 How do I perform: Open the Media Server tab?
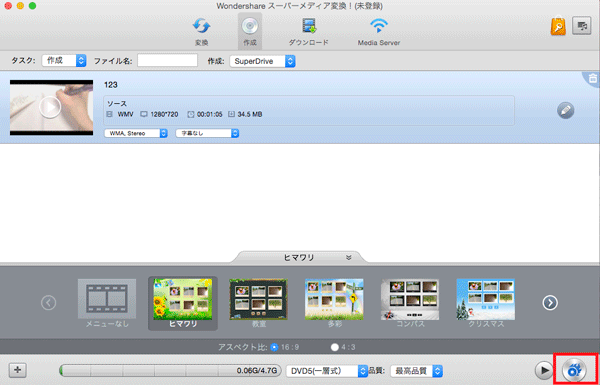(378, 32)
